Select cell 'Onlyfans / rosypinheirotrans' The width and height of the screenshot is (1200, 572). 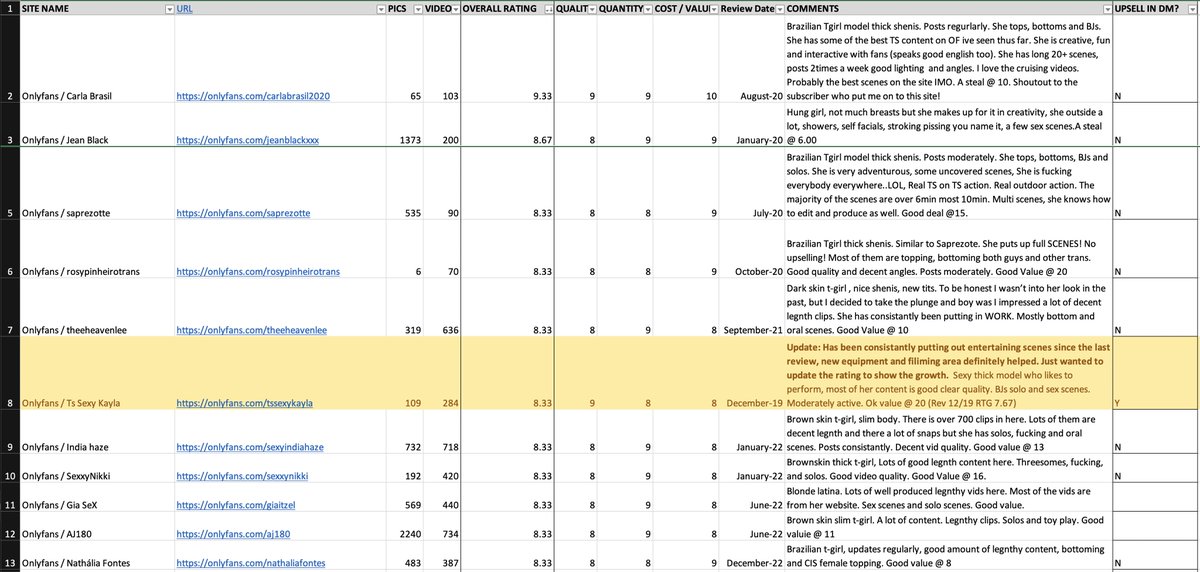97,250
